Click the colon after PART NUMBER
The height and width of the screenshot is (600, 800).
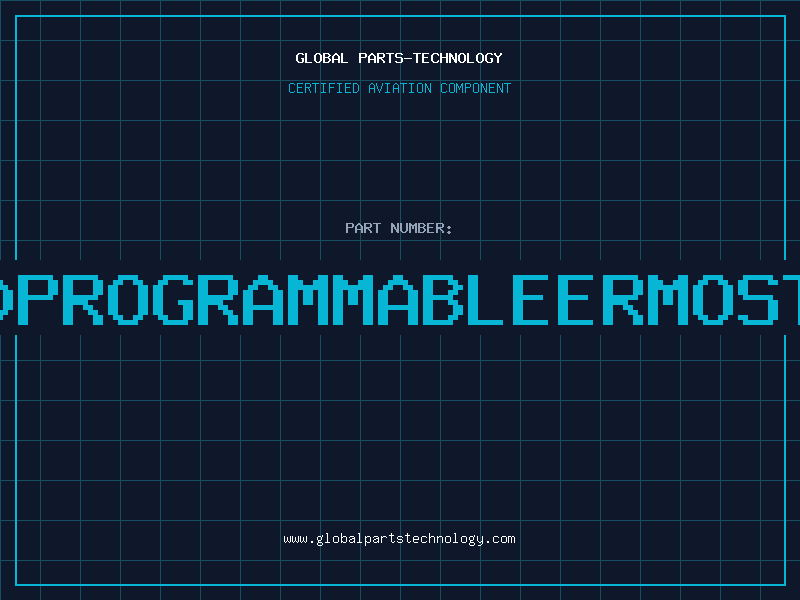point(448,230)
